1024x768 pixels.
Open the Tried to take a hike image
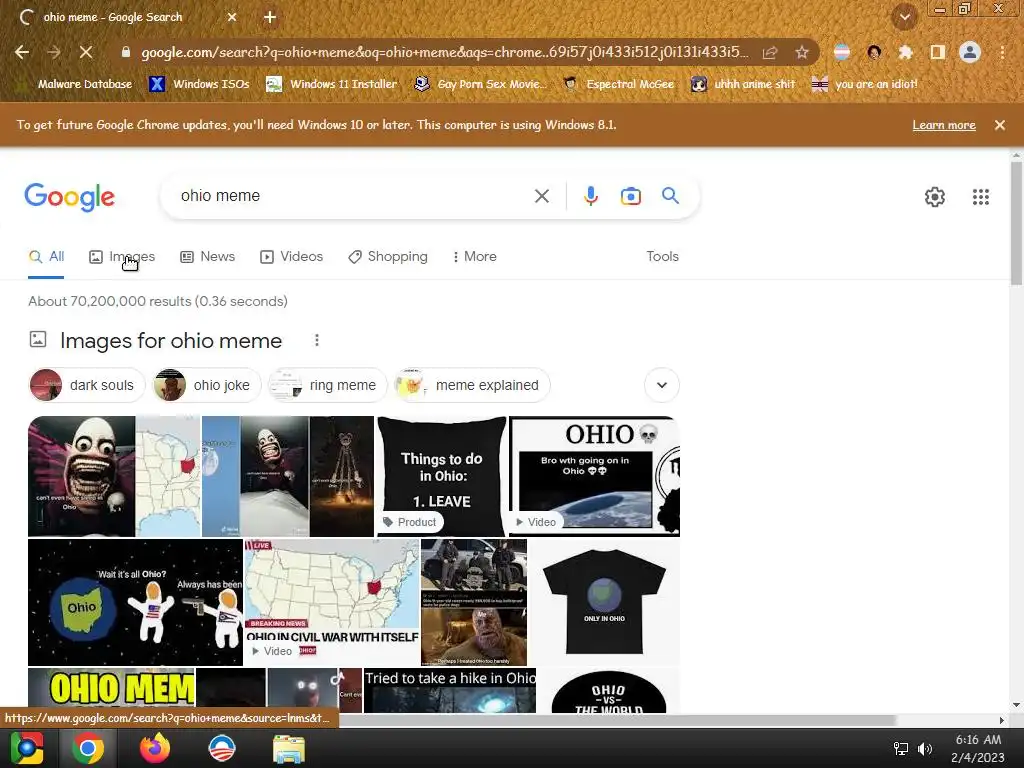pos(450,690)
